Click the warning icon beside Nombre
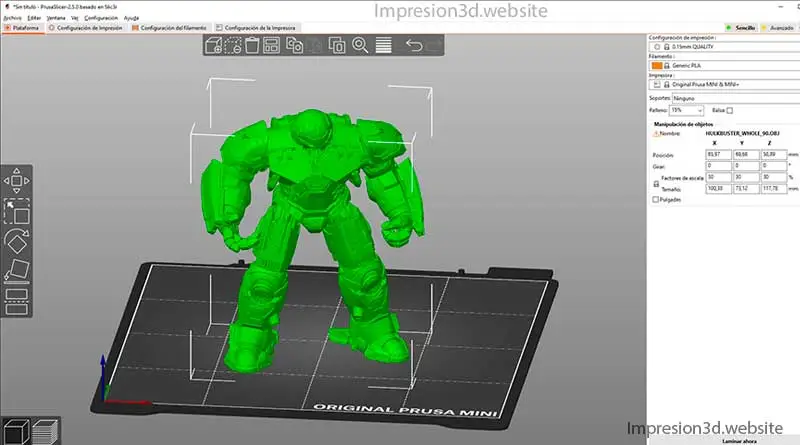Image resolution: width=800 pixels, height=445 pixels. [656, 133]
